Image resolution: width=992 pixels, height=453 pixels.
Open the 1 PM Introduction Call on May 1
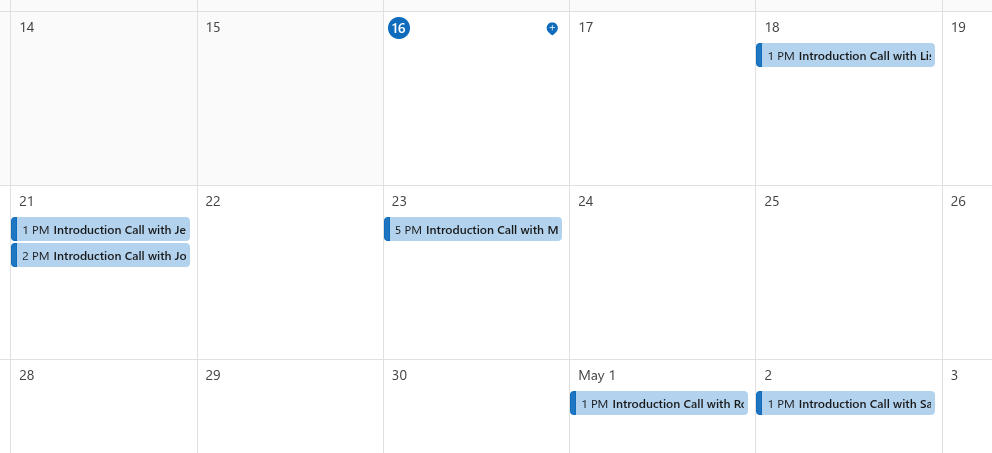[x=660, y=404]
